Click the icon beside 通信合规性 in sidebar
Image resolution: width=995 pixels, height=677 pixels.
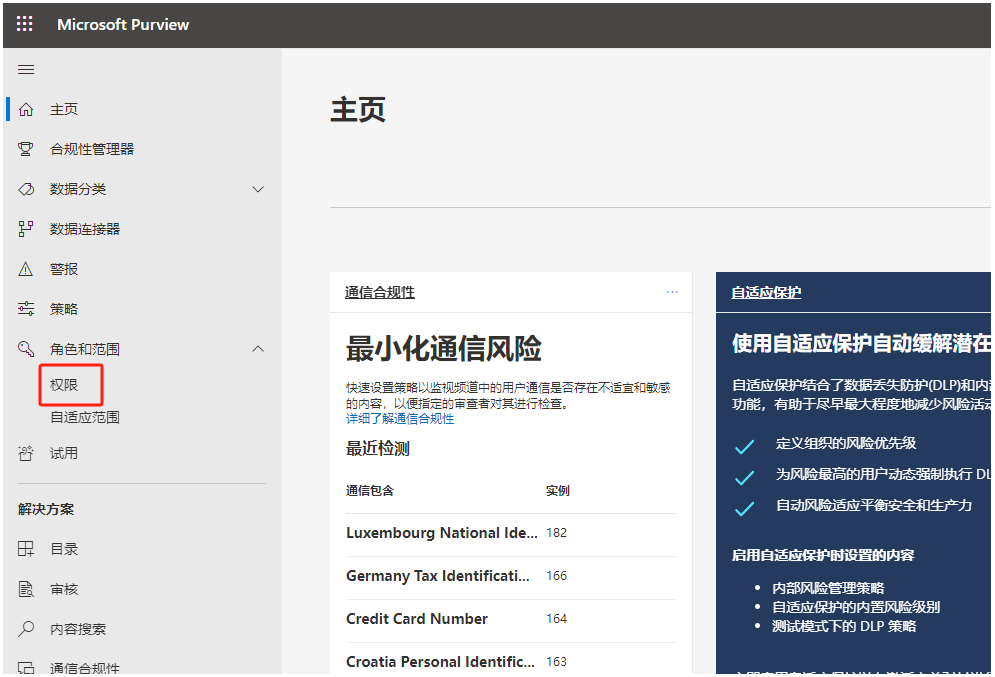[x=26, y=667]
